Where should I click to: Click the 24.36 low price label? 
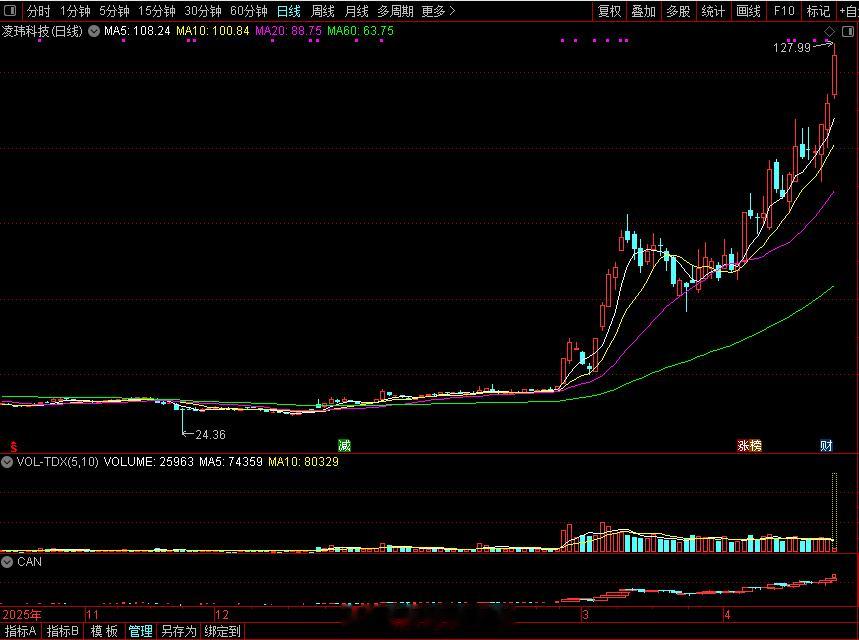click(210, 435)
